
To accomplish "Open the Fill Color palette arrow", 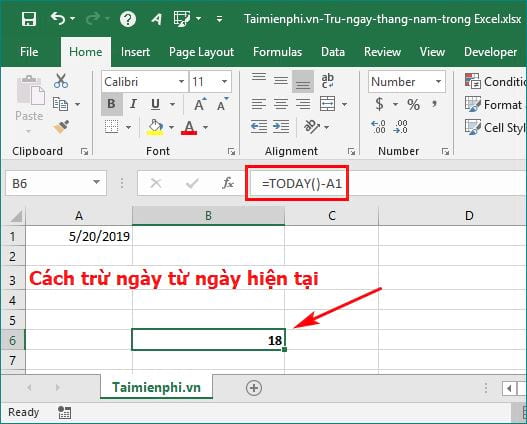I will (x=171, y=127).
